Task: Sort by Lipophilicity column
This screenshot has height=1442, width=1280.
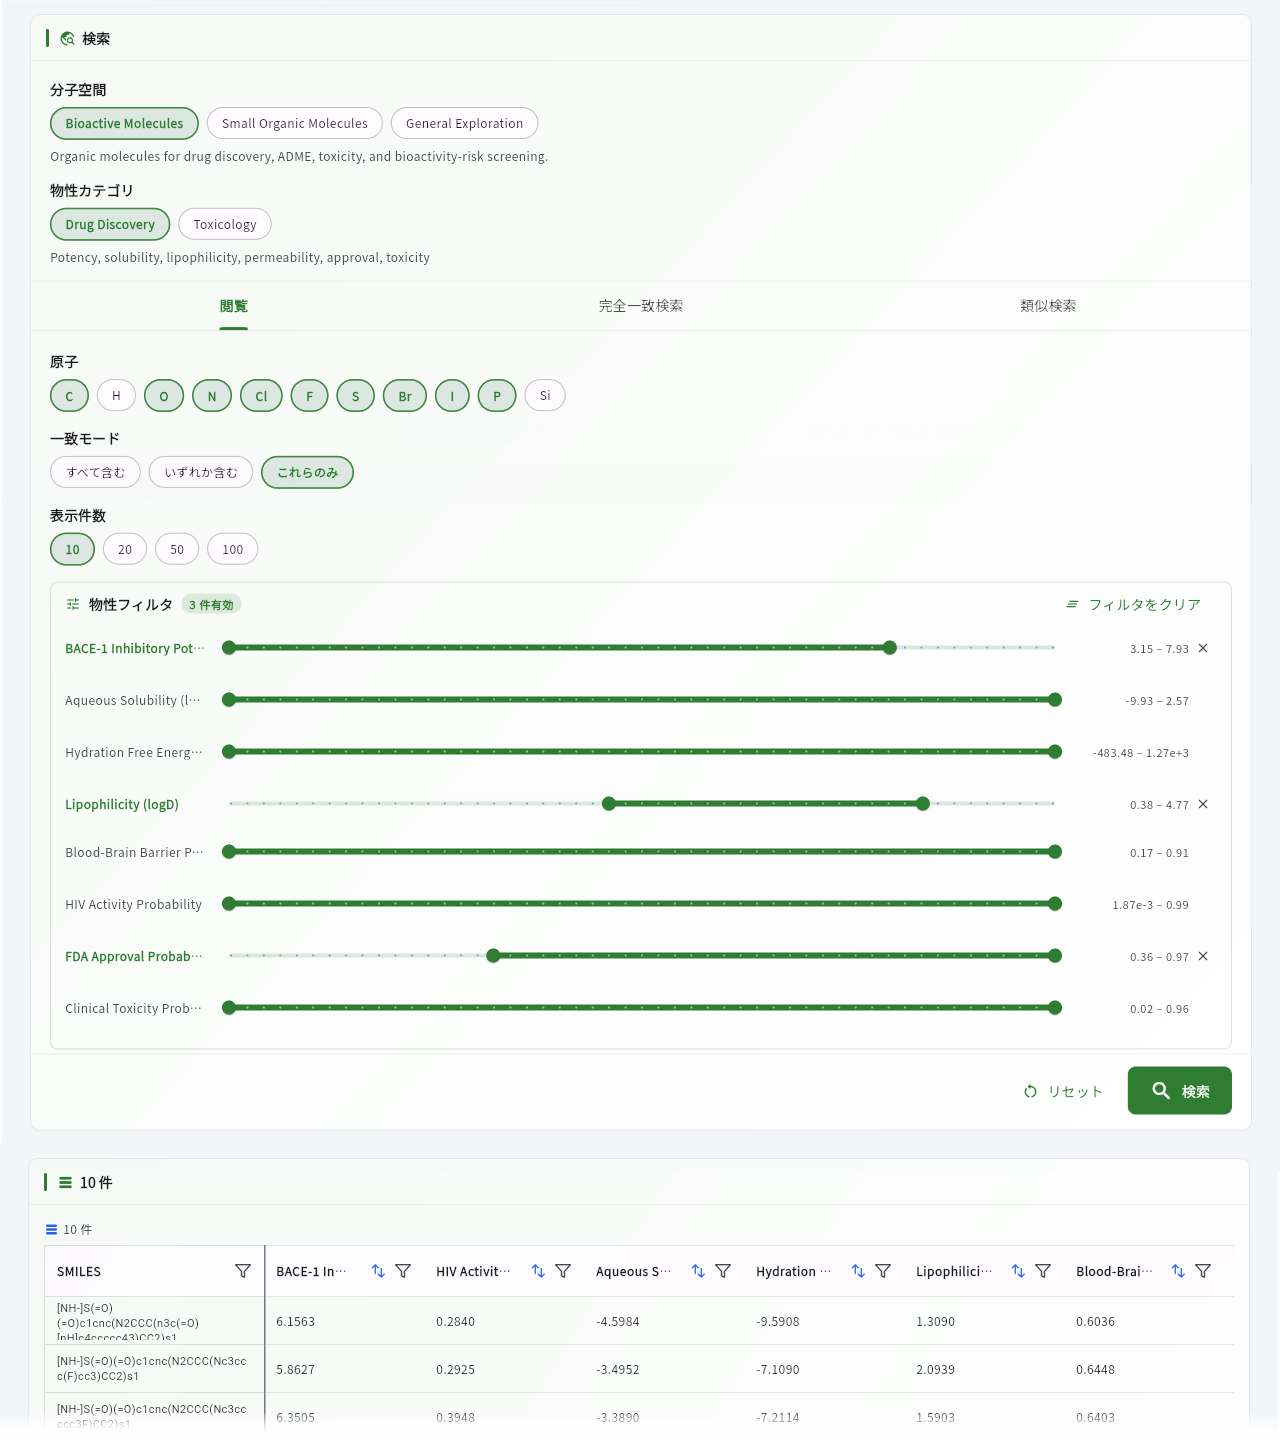Action: point(1018,1271)
